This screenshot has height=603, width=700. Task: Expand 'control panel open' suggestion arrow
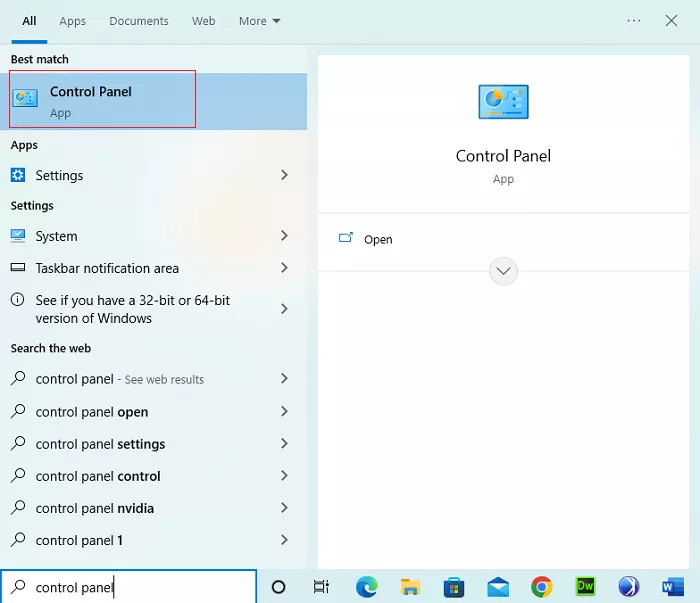(x=284, y=411)
